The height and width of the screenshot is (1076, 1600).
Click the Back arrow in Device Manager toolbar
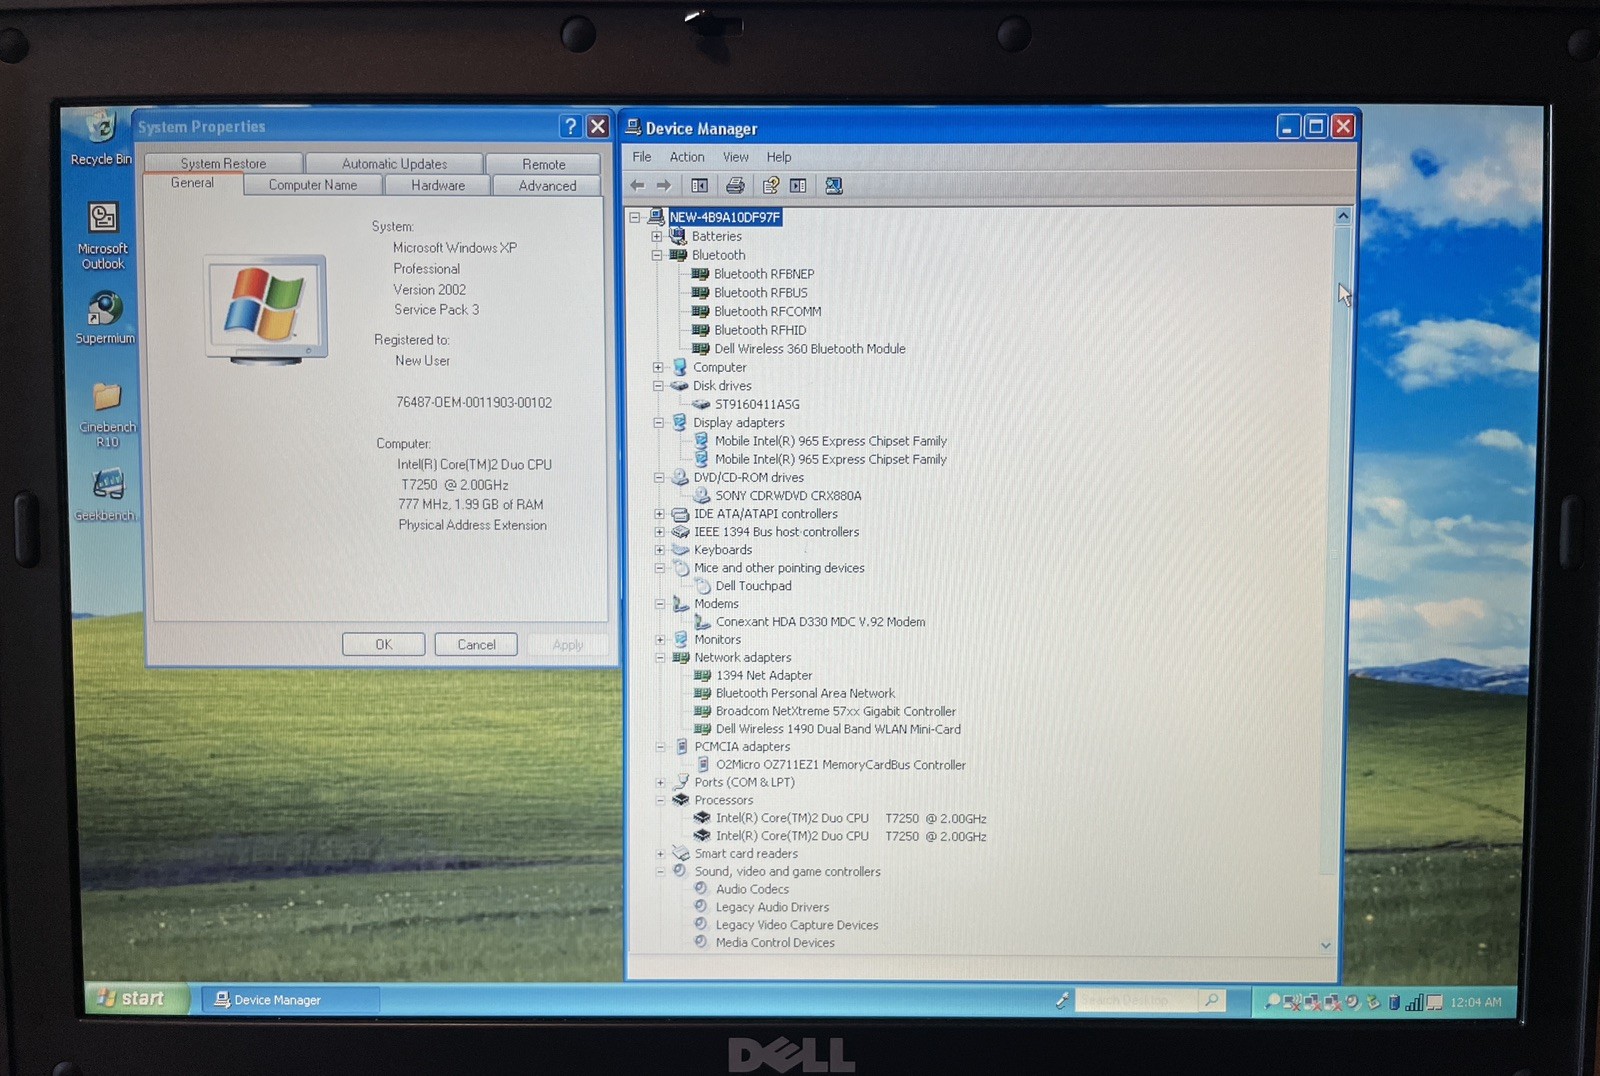[637, 186]
